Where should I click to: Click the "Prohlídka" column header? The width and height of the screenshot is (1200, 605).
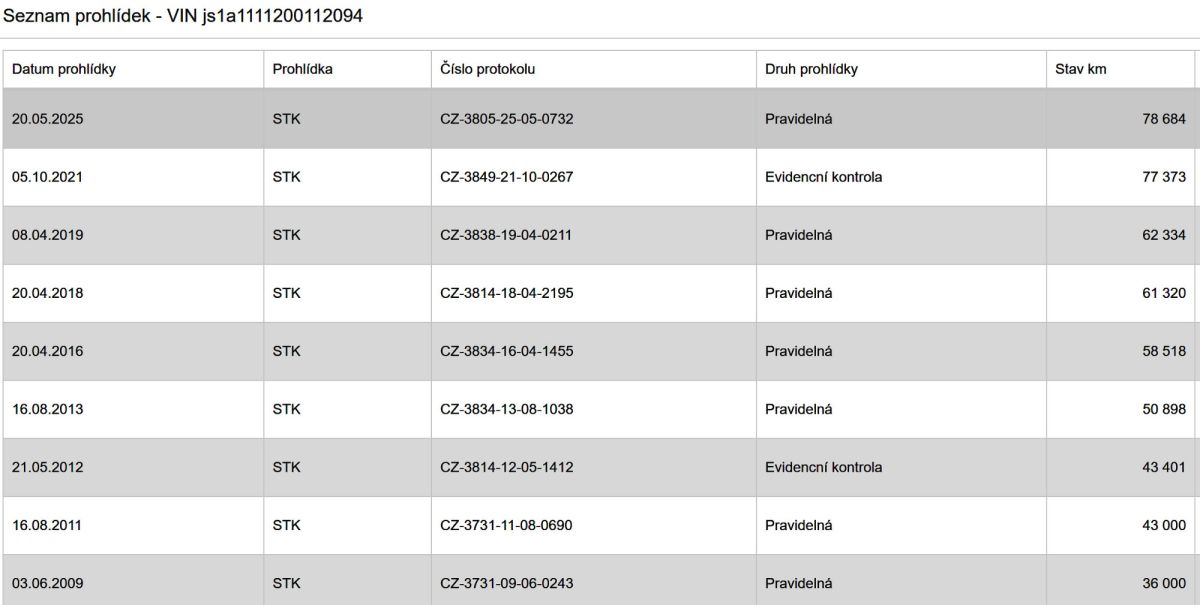pos(302,69)
